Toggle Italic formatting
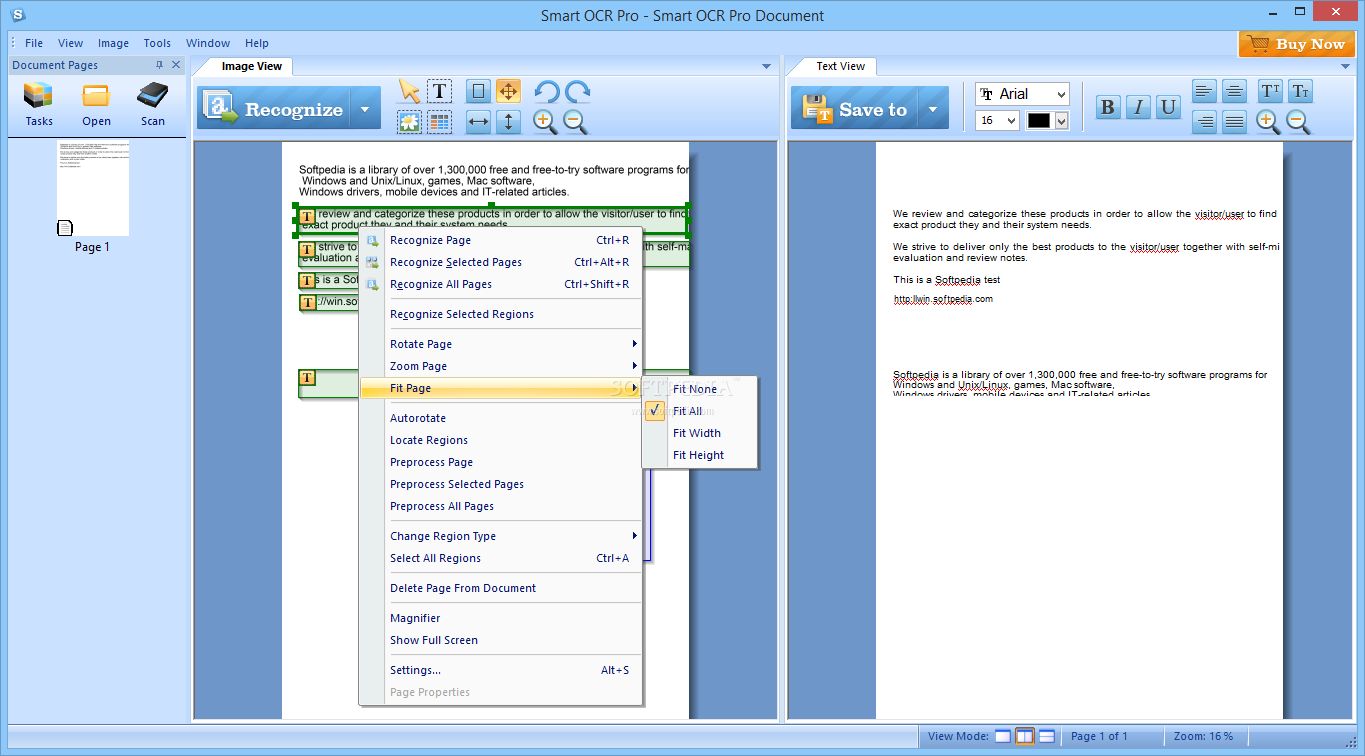 (1138, 107)
